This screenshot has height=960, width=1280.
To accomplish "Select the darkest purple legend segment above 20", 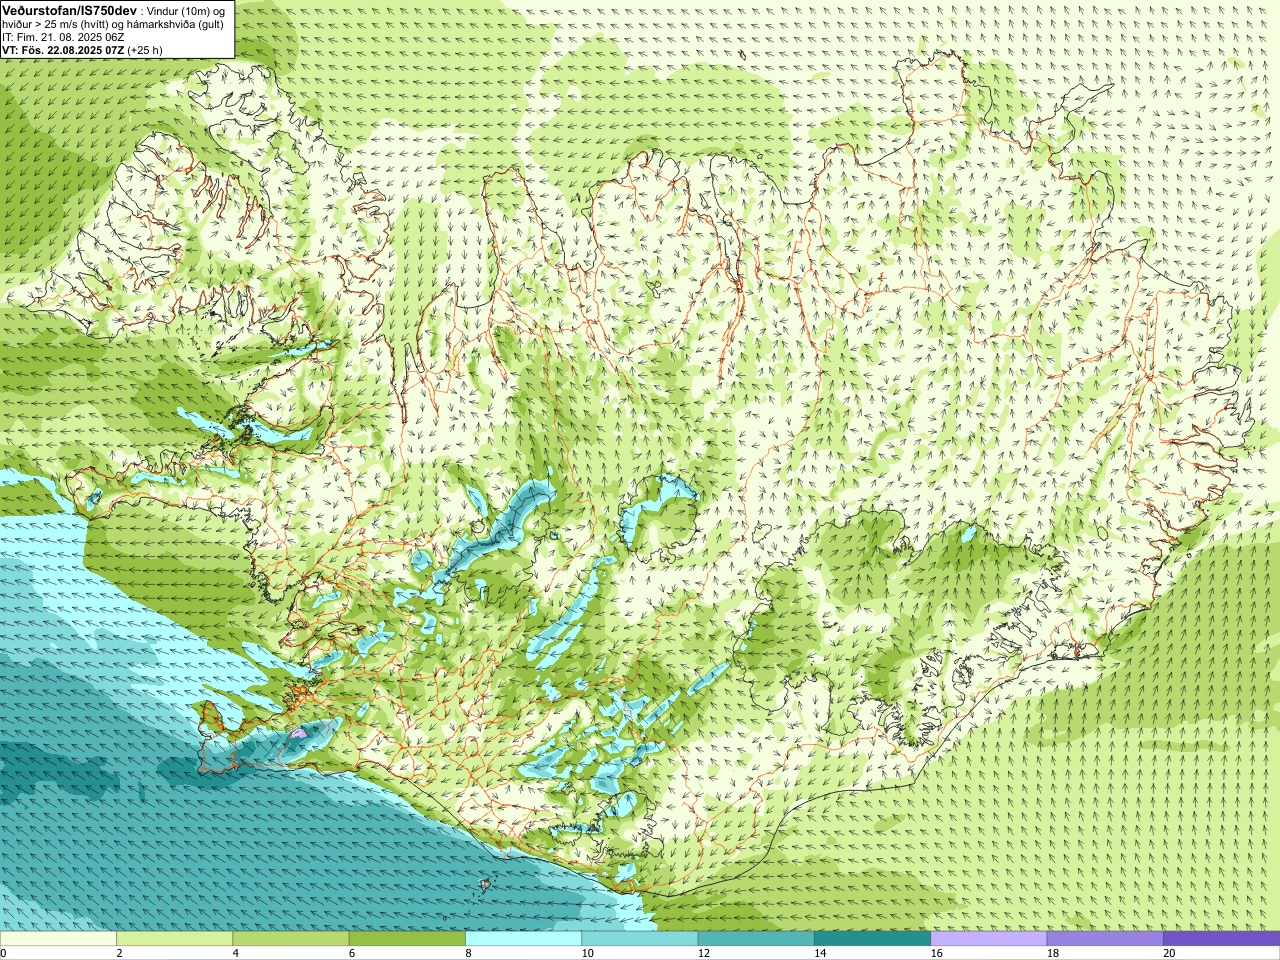I will click(1221, 939).
